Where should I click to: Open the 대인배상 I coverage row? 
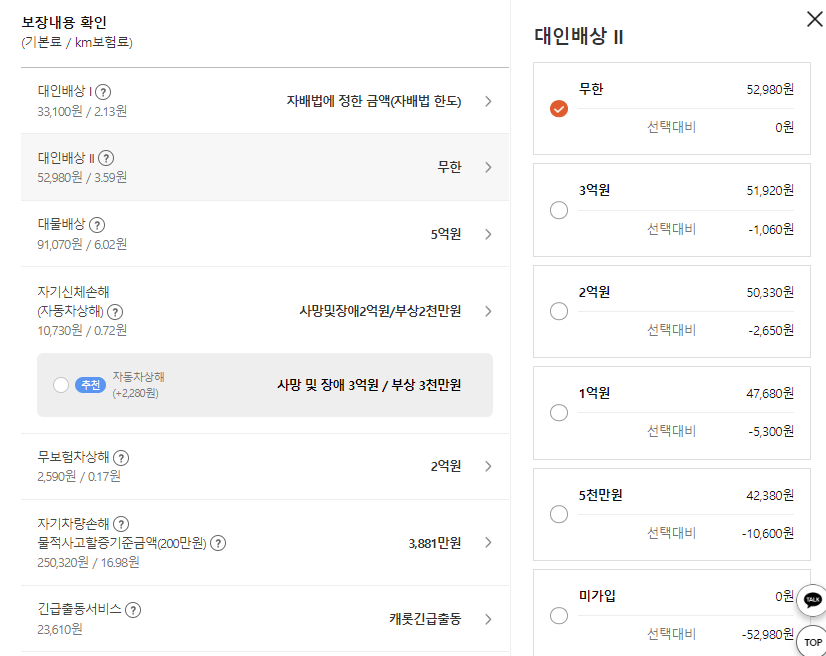click(x=488, y=99)
